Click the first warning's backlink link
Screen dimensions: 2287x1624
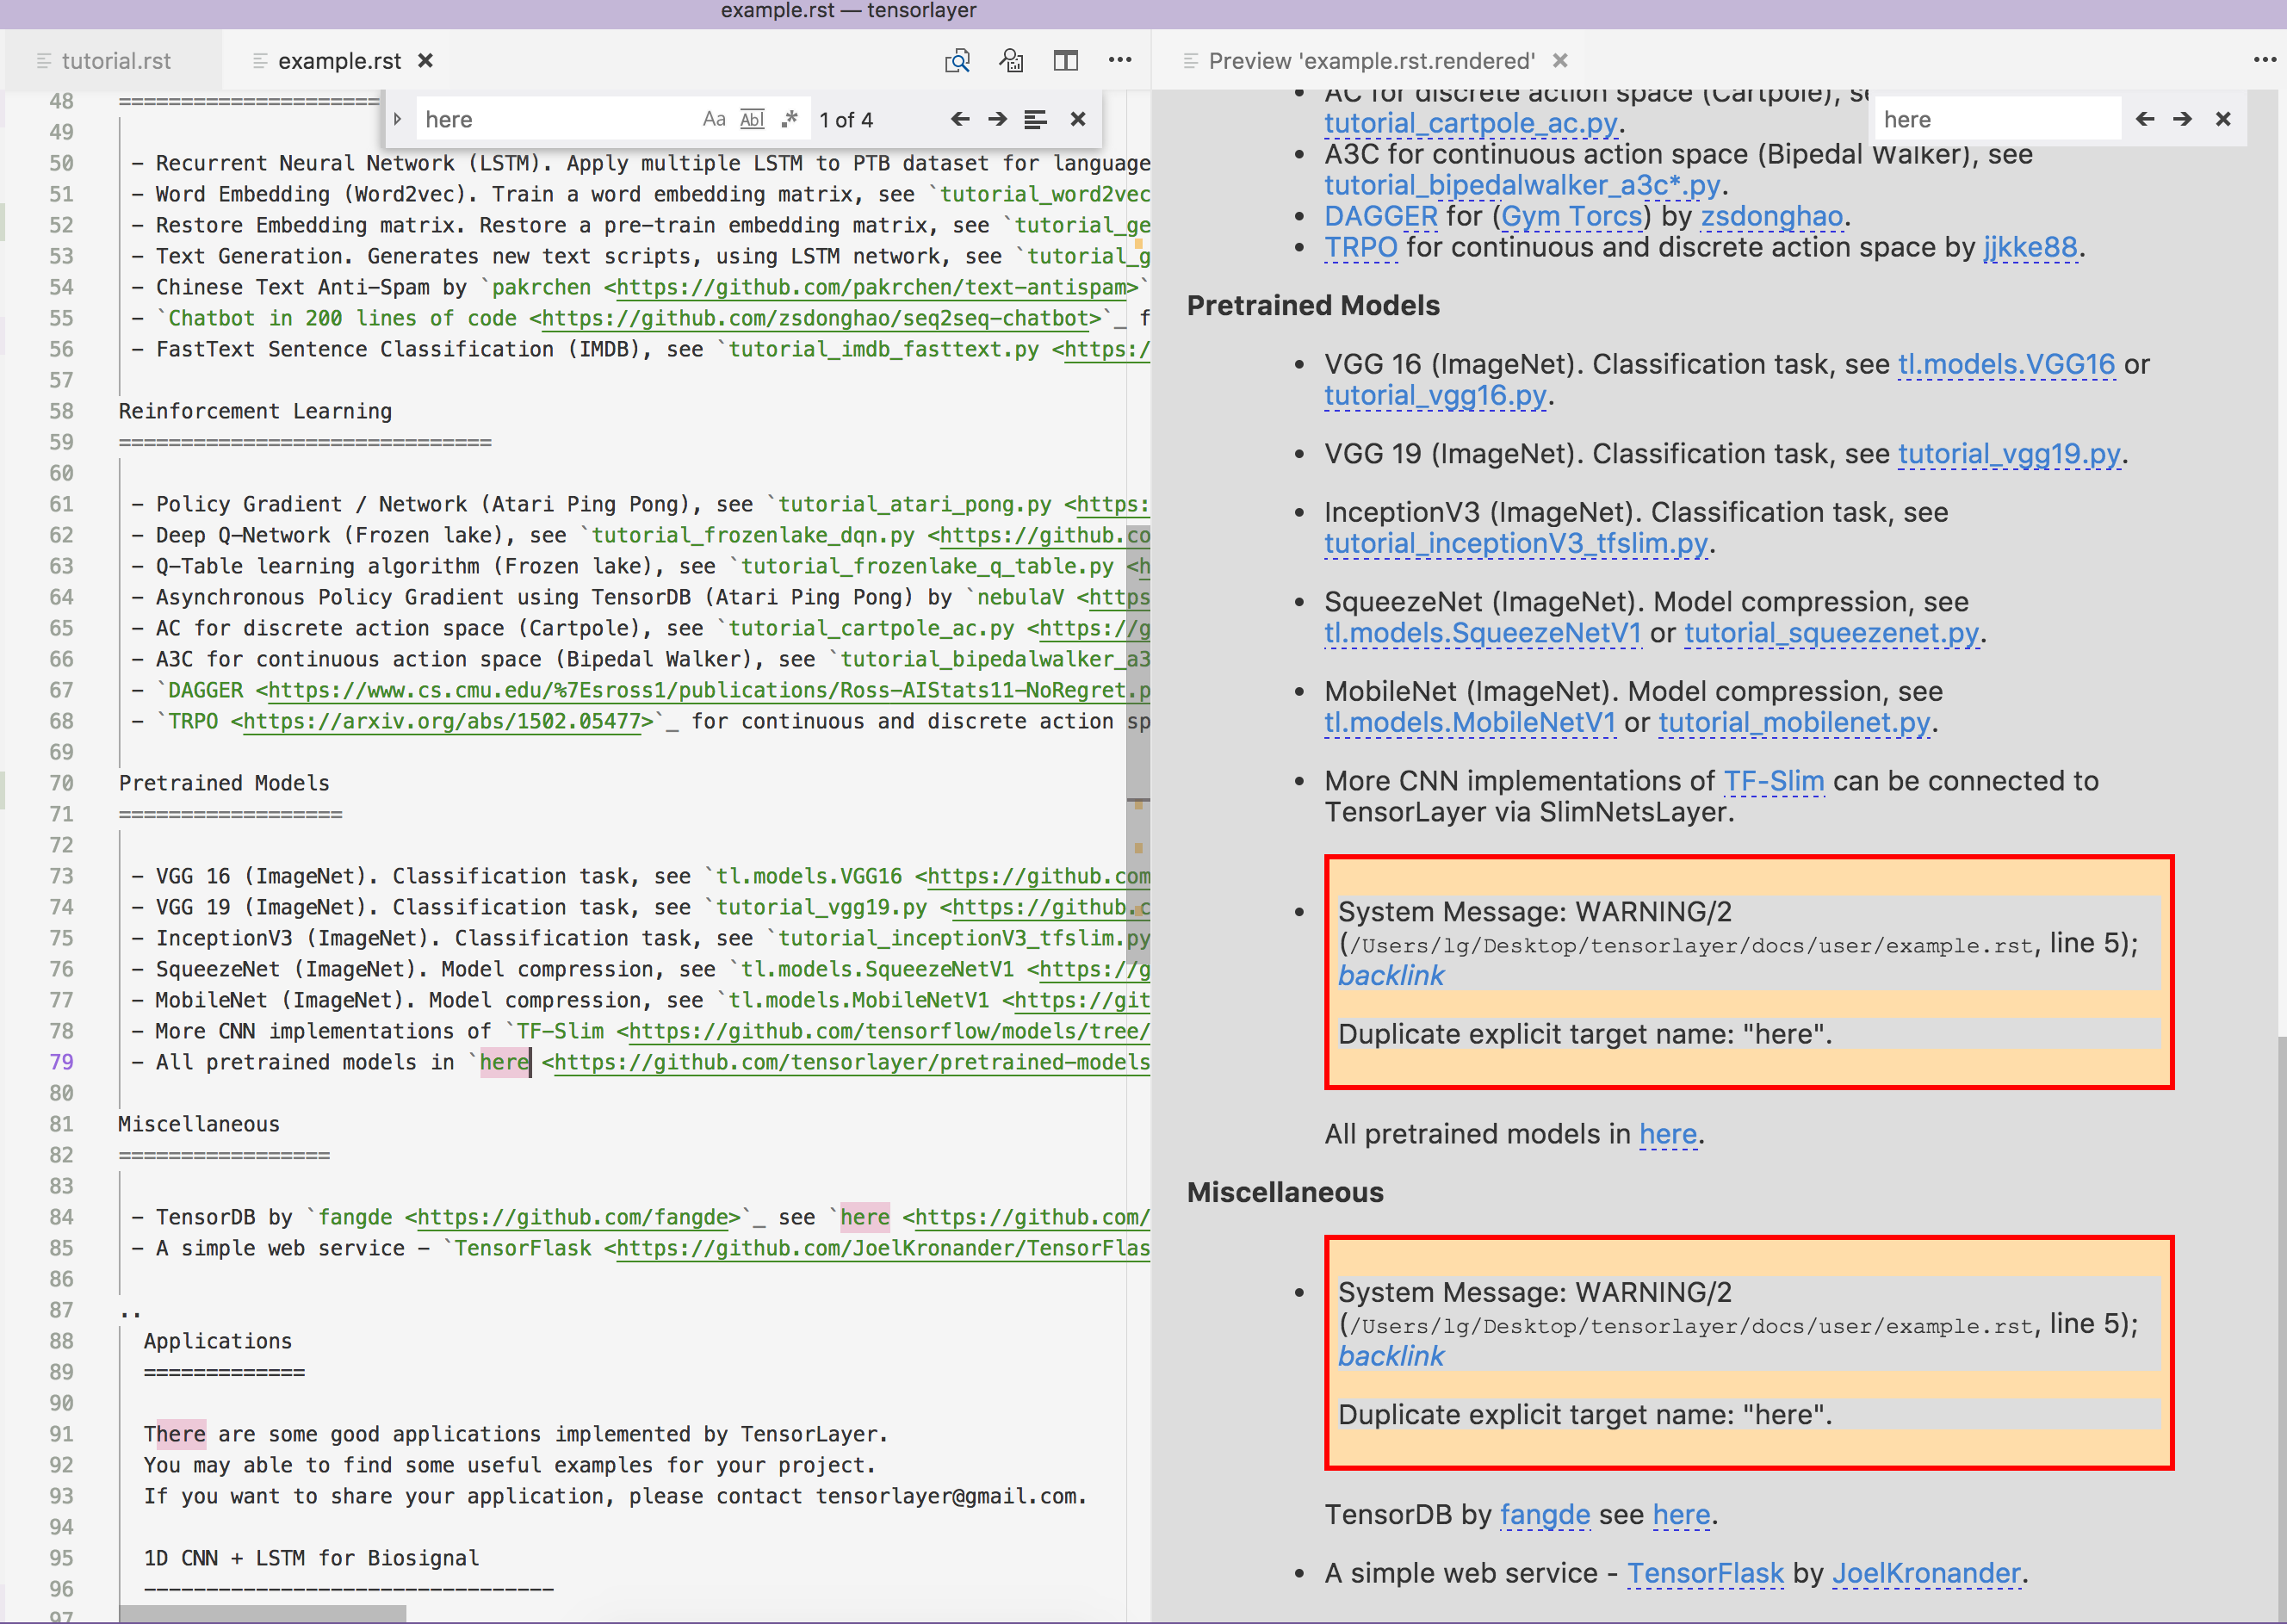pyautogui.click(x=1390, y=975)
